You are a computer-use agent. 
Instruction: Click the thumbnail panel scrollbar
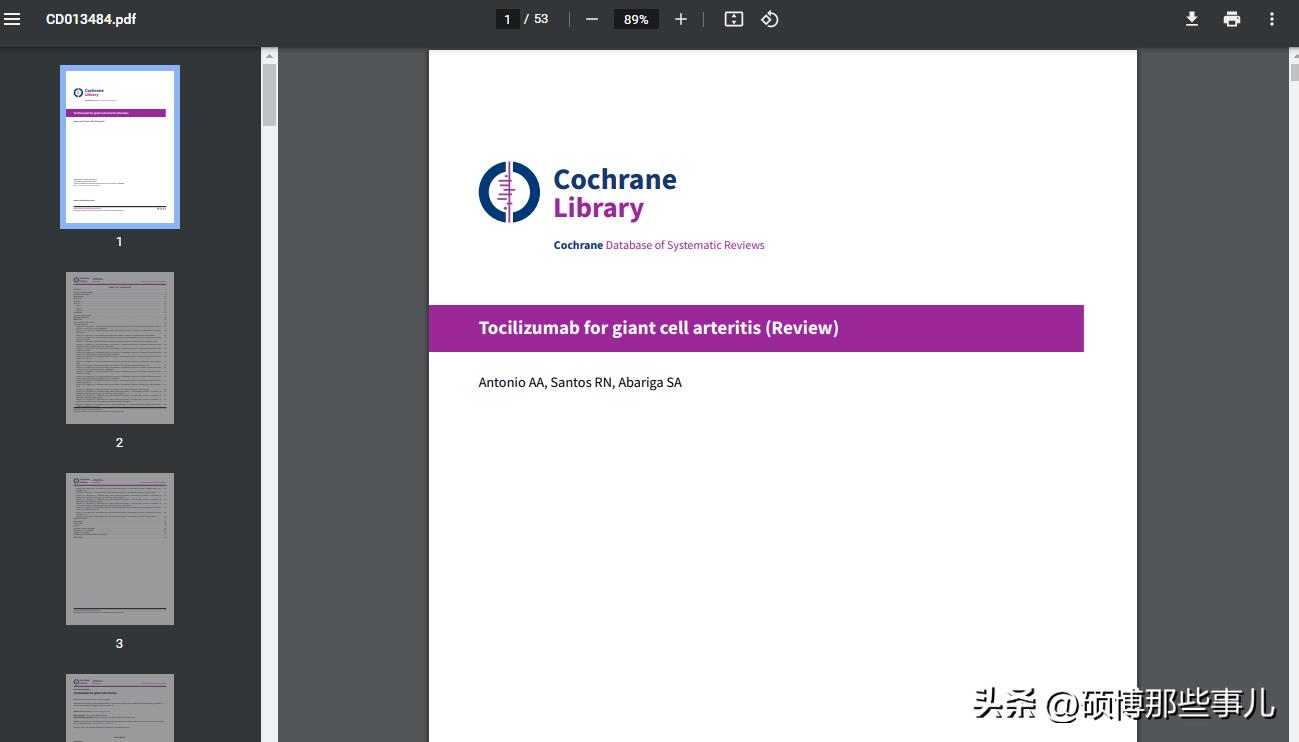(x=269, y=95)
